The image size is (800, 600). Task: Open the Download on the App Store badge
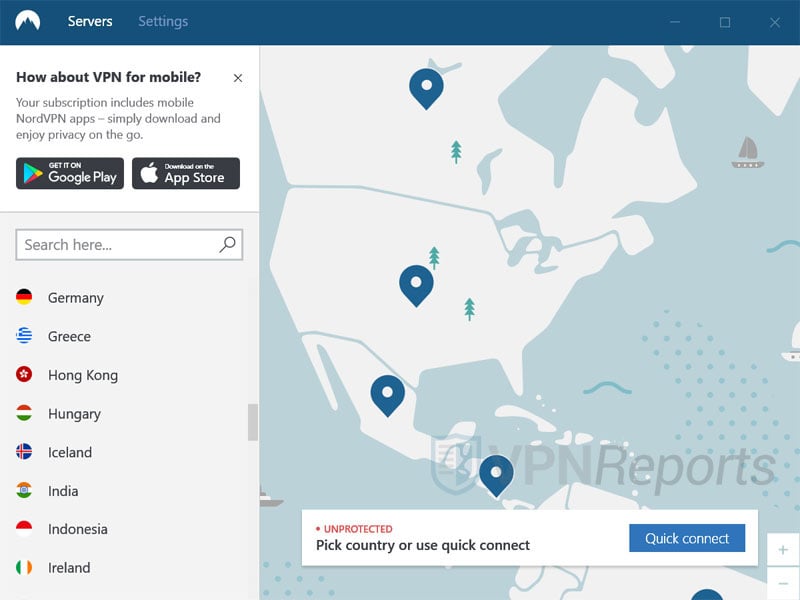point(186,173)
